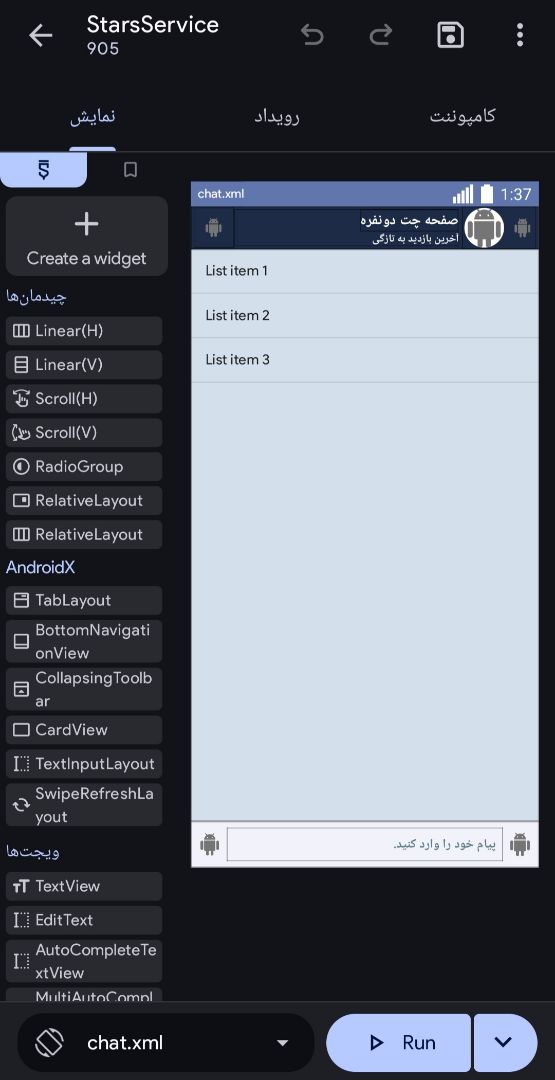Pick the SwipeRefreshLayout widget

[84, 804]
